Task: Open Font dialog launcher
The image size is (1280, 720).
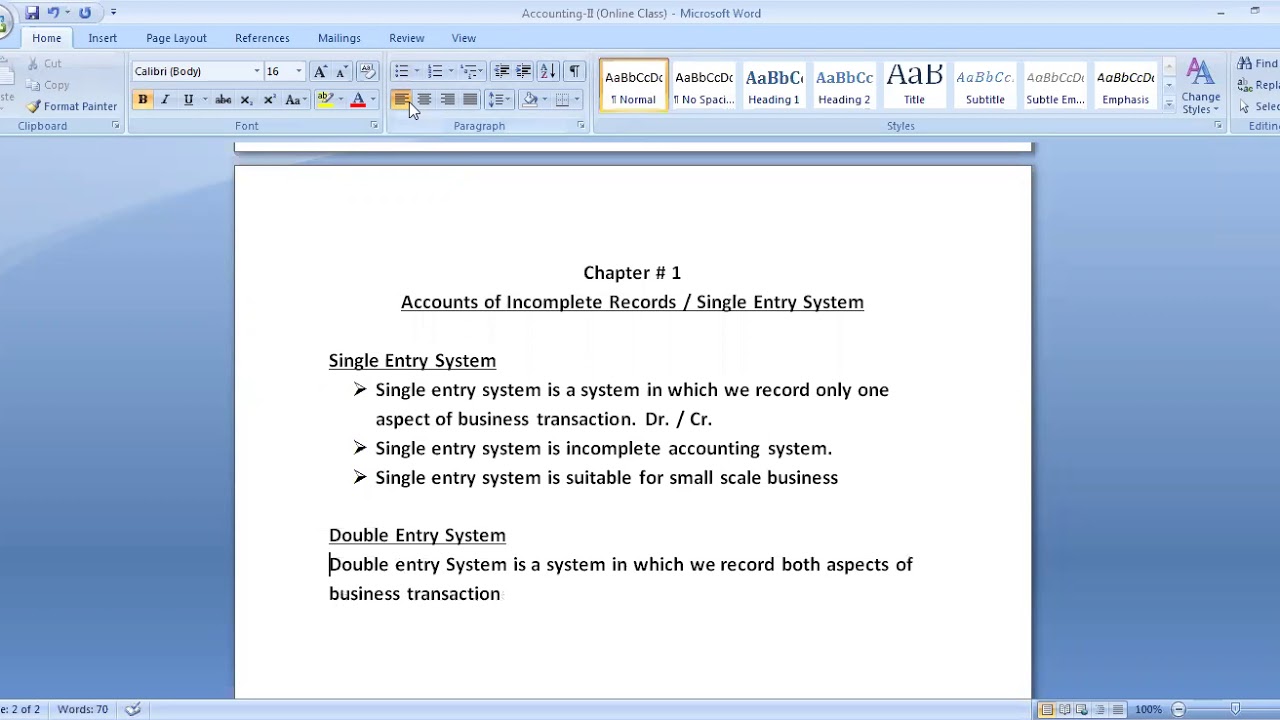Action: click(374, 126)
